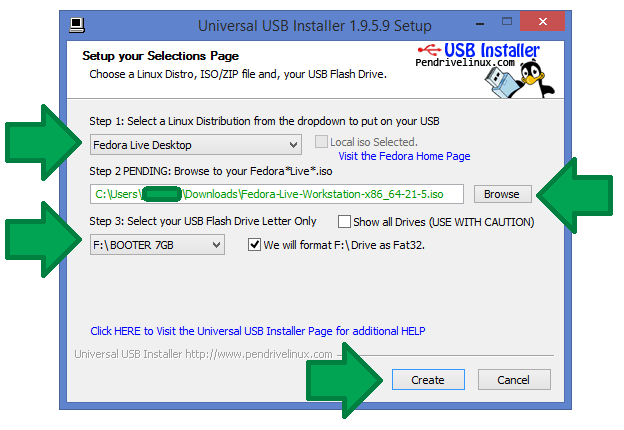Screen dimensions: 624x430
Task: Maximize the Setup window
Action: click(x=507, y=22)
